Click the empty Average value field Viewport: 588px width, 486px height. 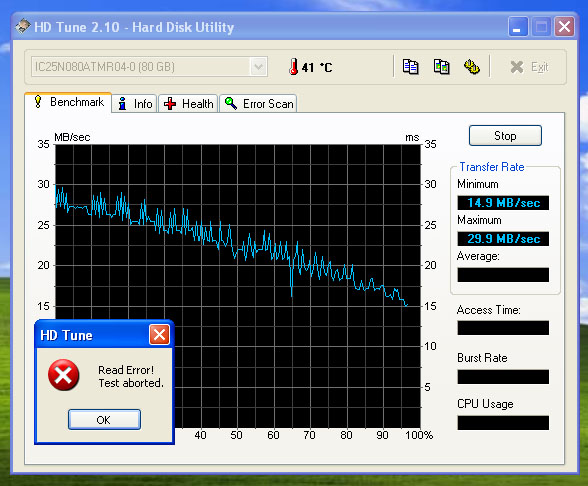tap(503, 275)
